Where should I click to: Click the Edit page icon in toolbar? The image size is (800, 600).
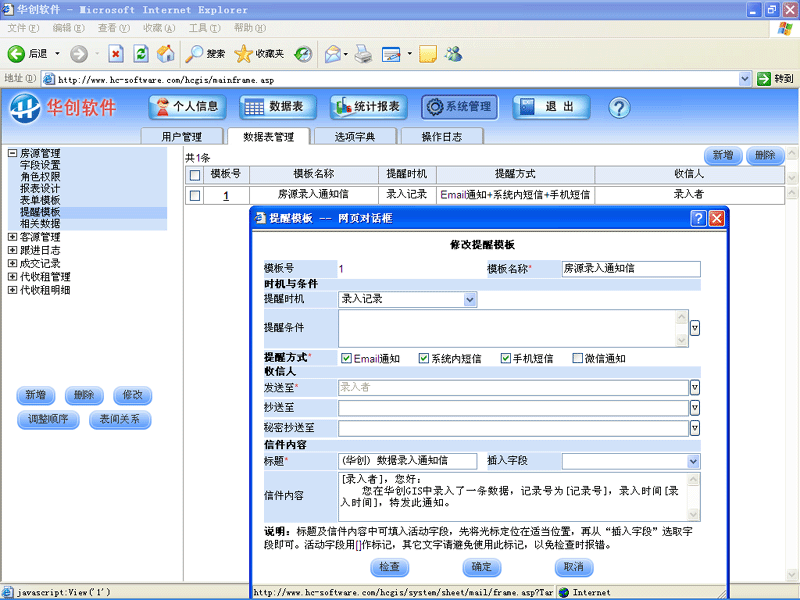[x=391, y=54]
